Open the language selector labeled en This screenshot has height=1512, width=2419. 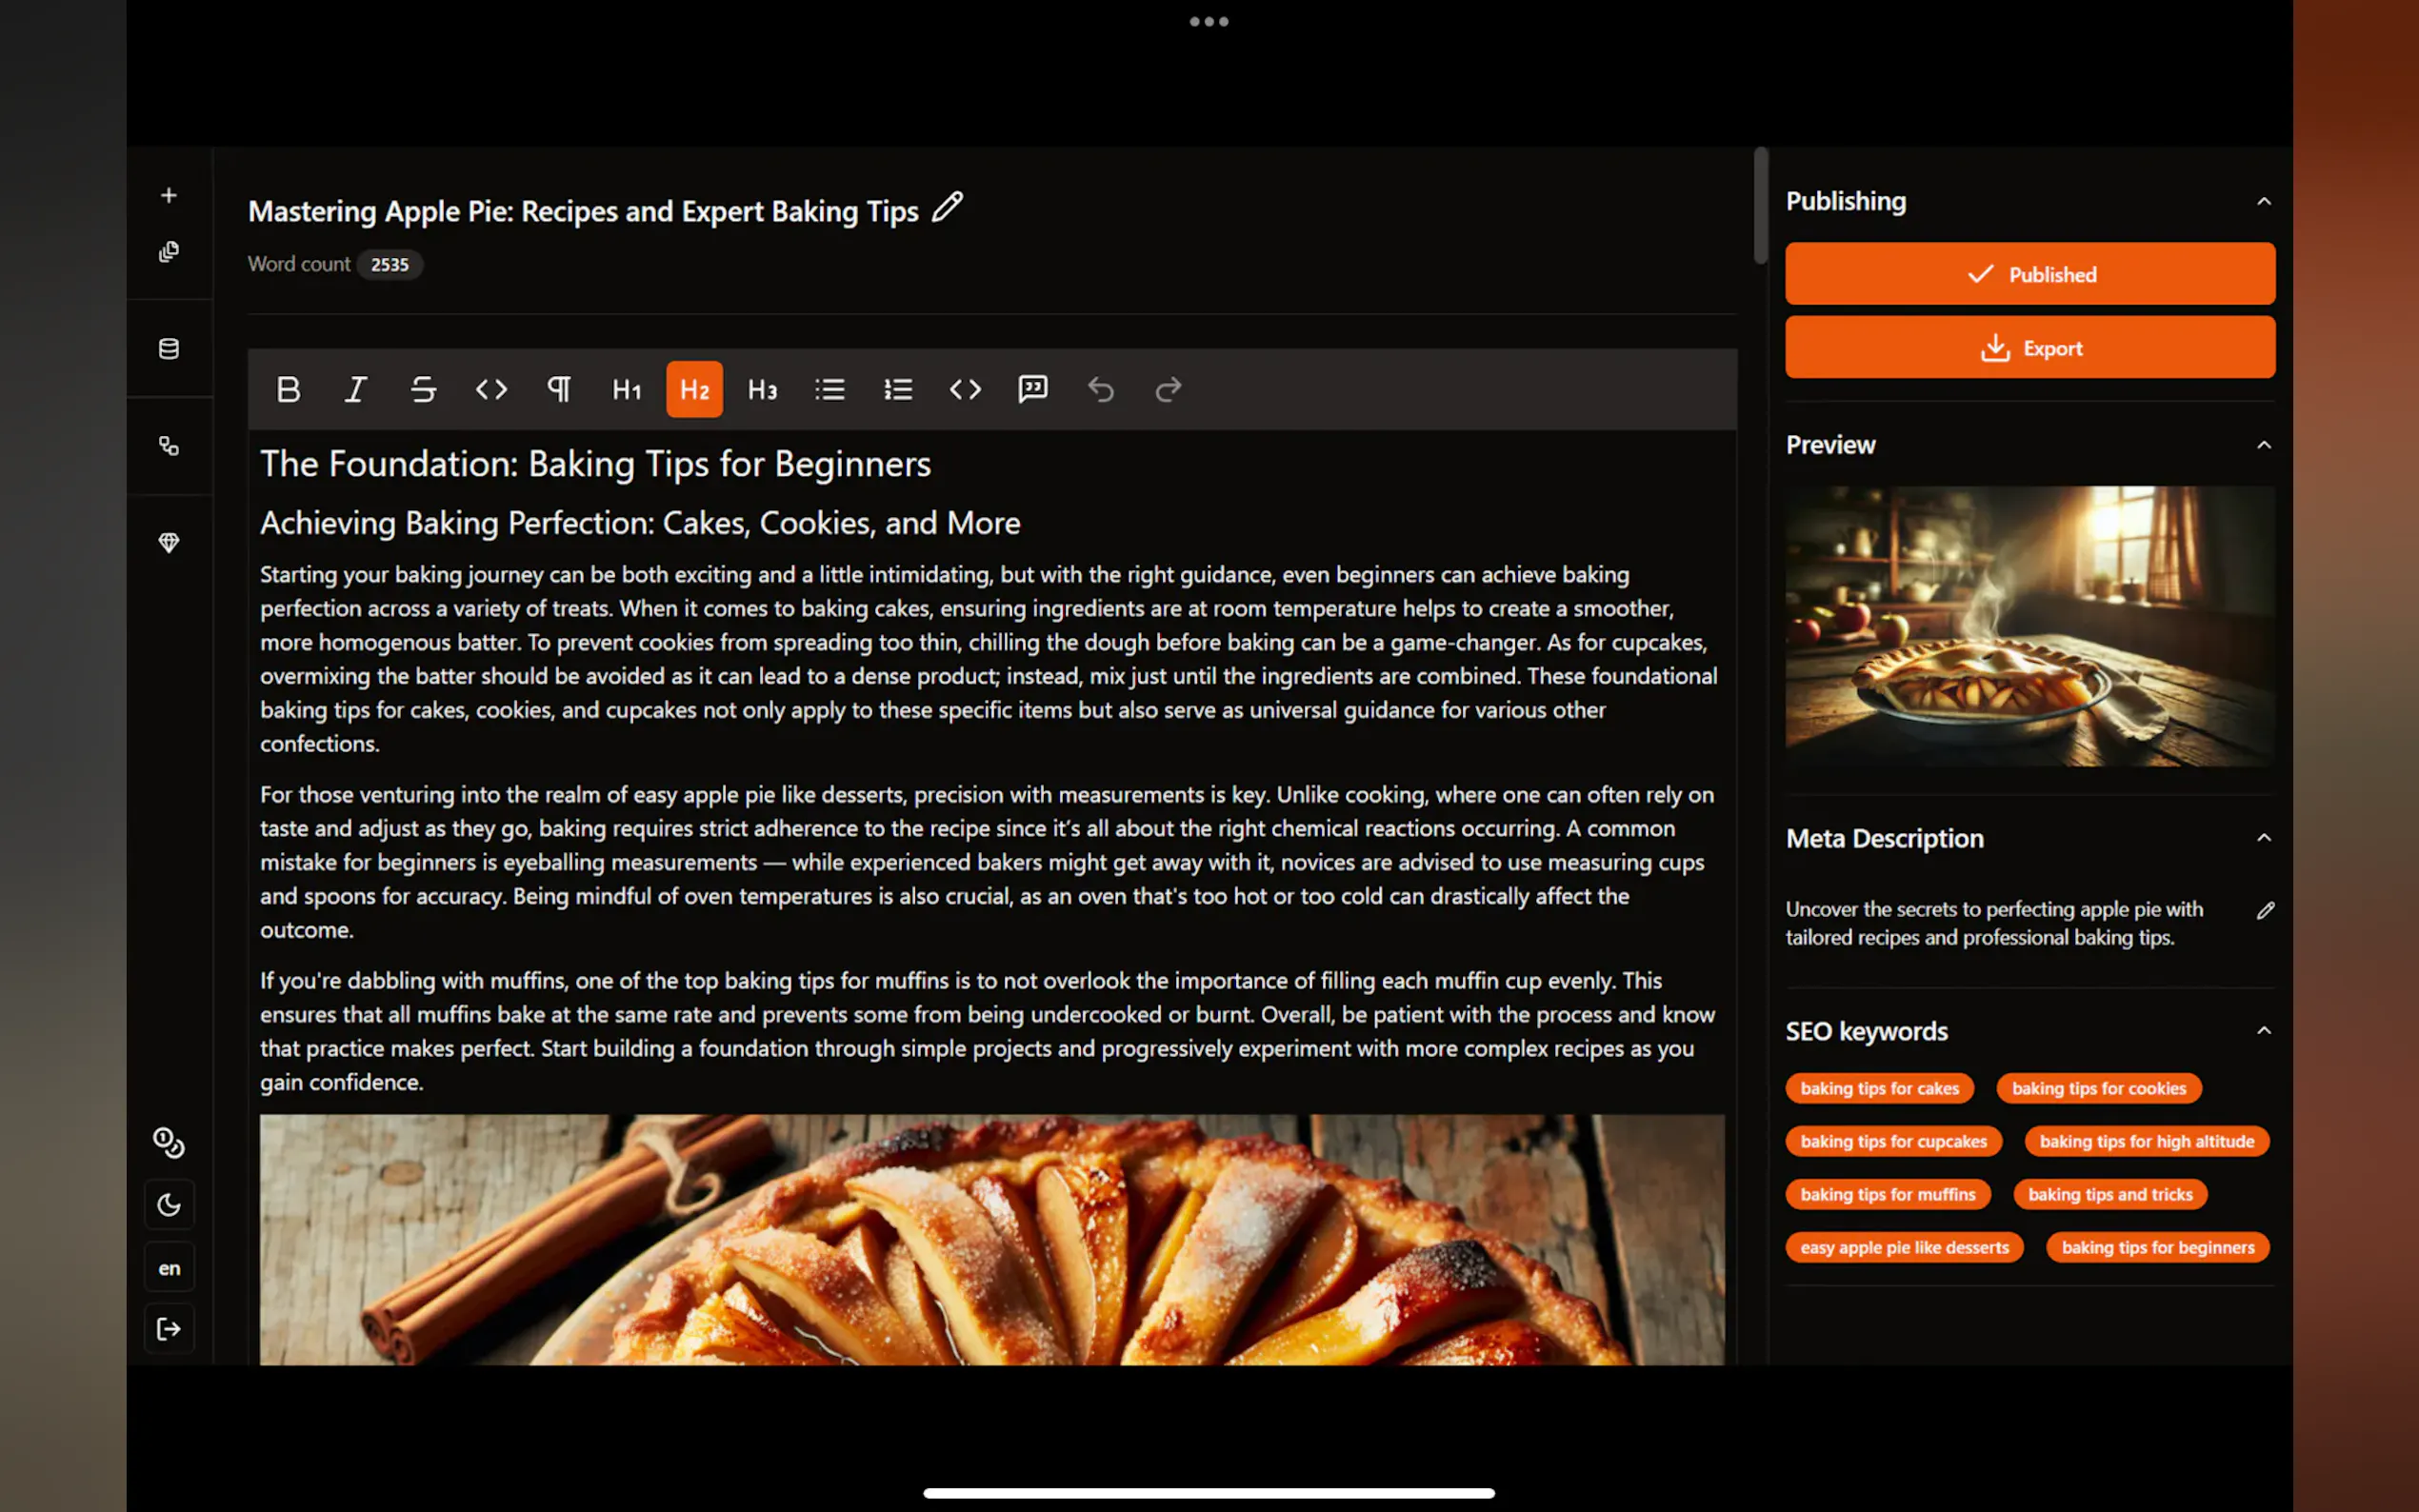pyautogui.click(x=169, y=1268)
